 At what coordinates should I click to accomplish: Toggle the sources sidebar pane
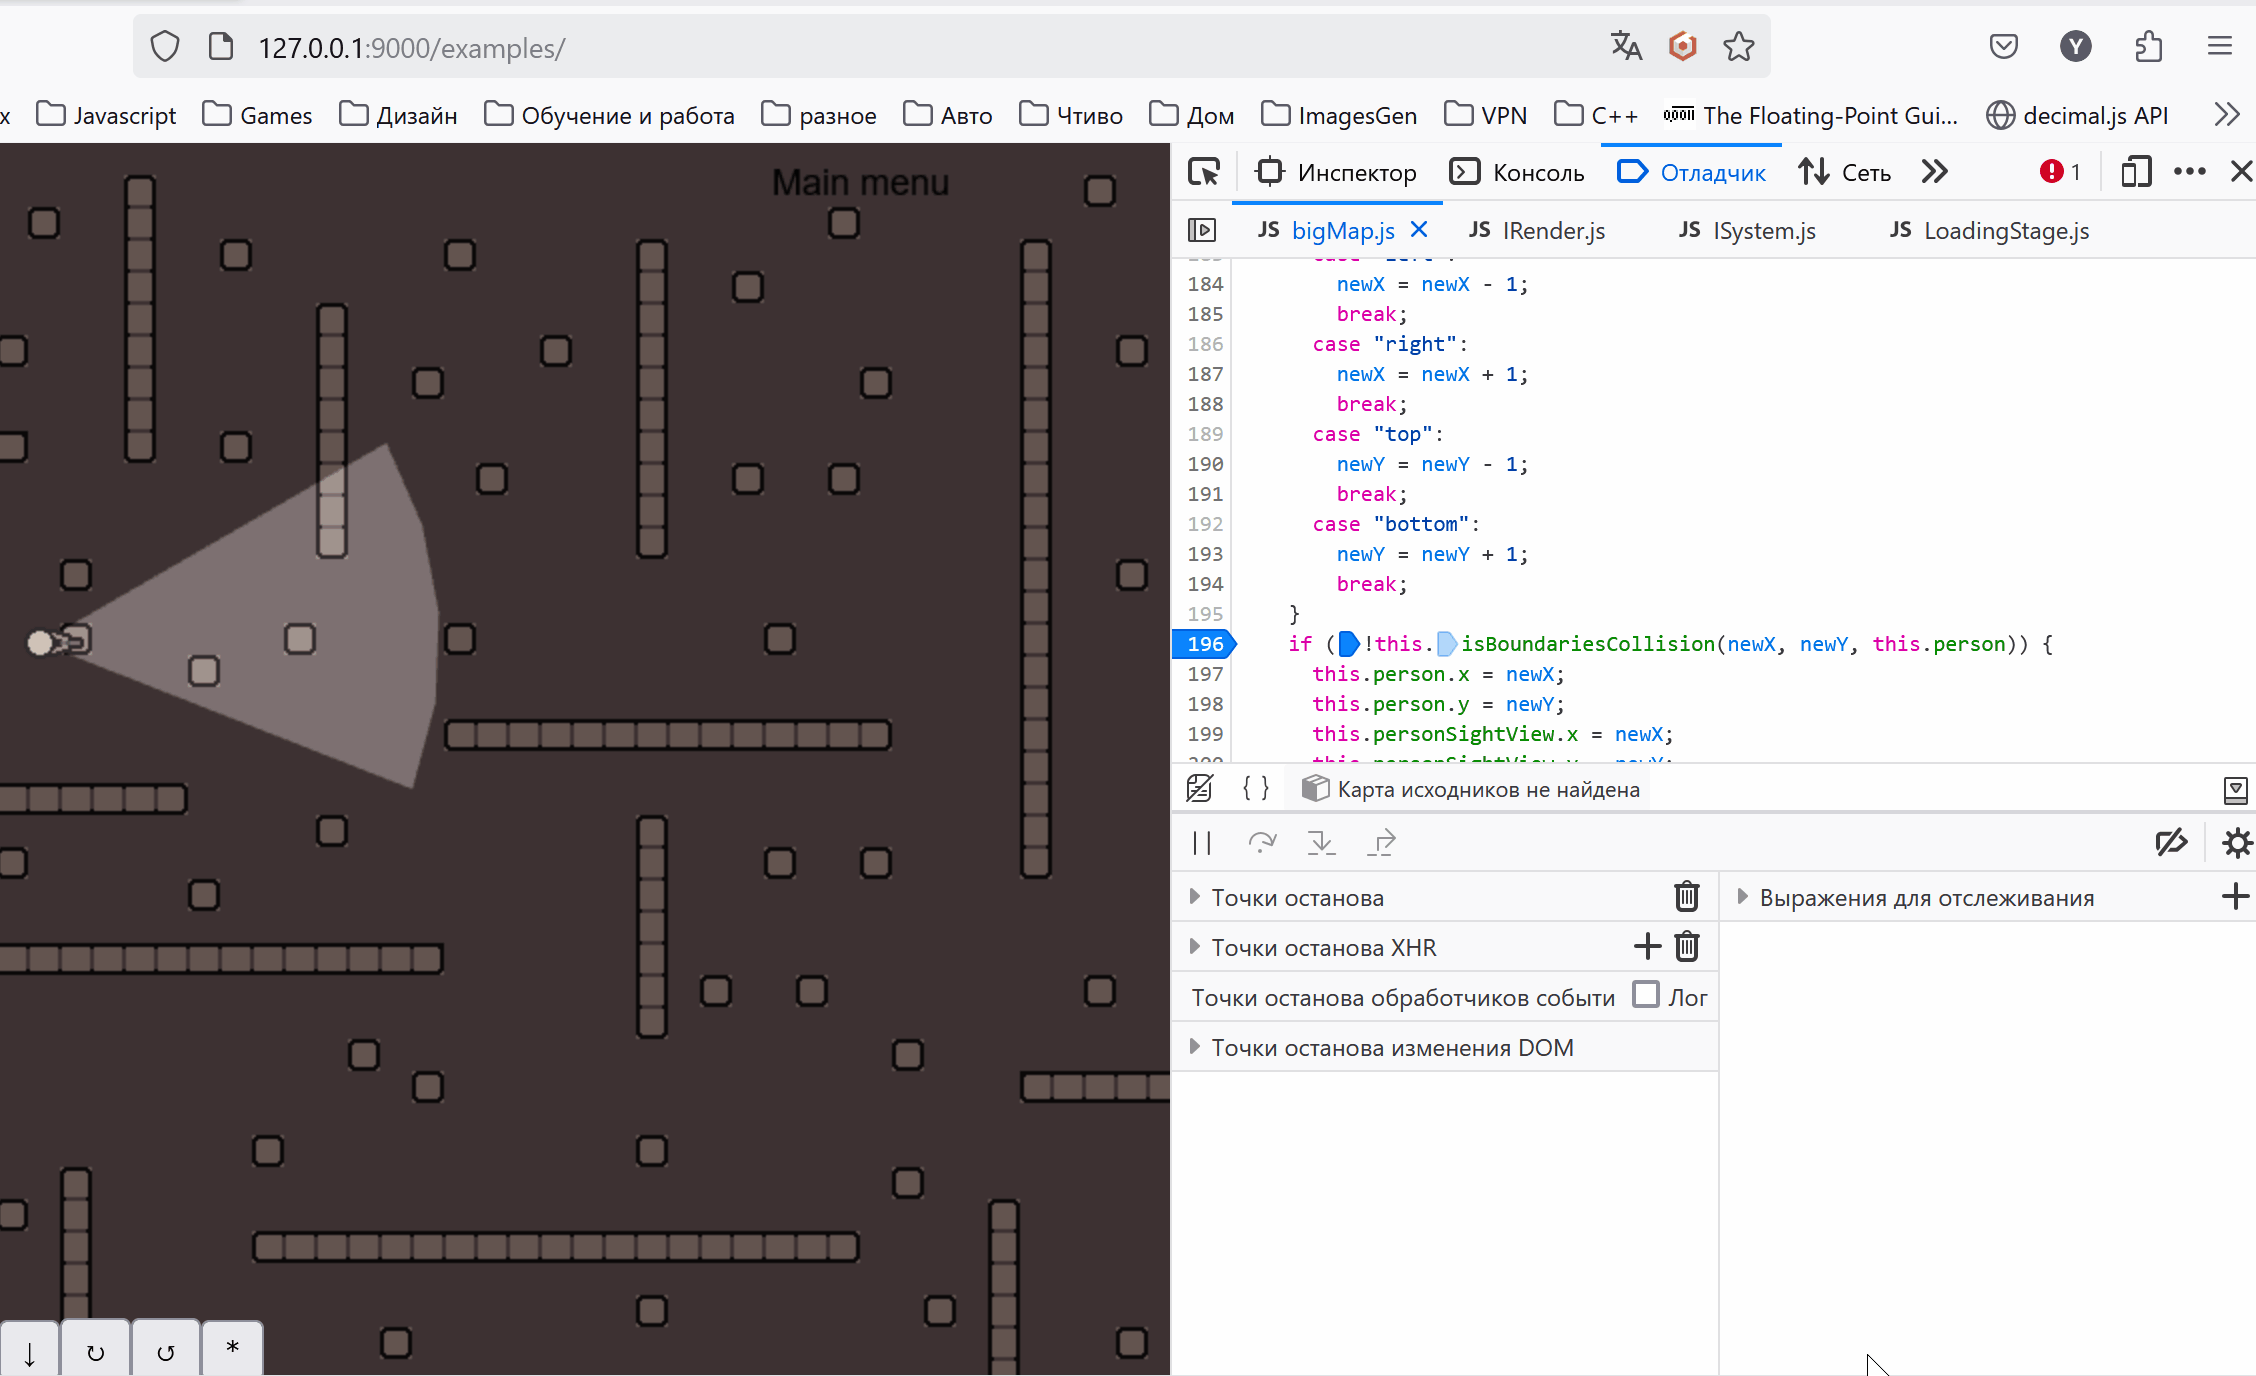[1202, 231]
